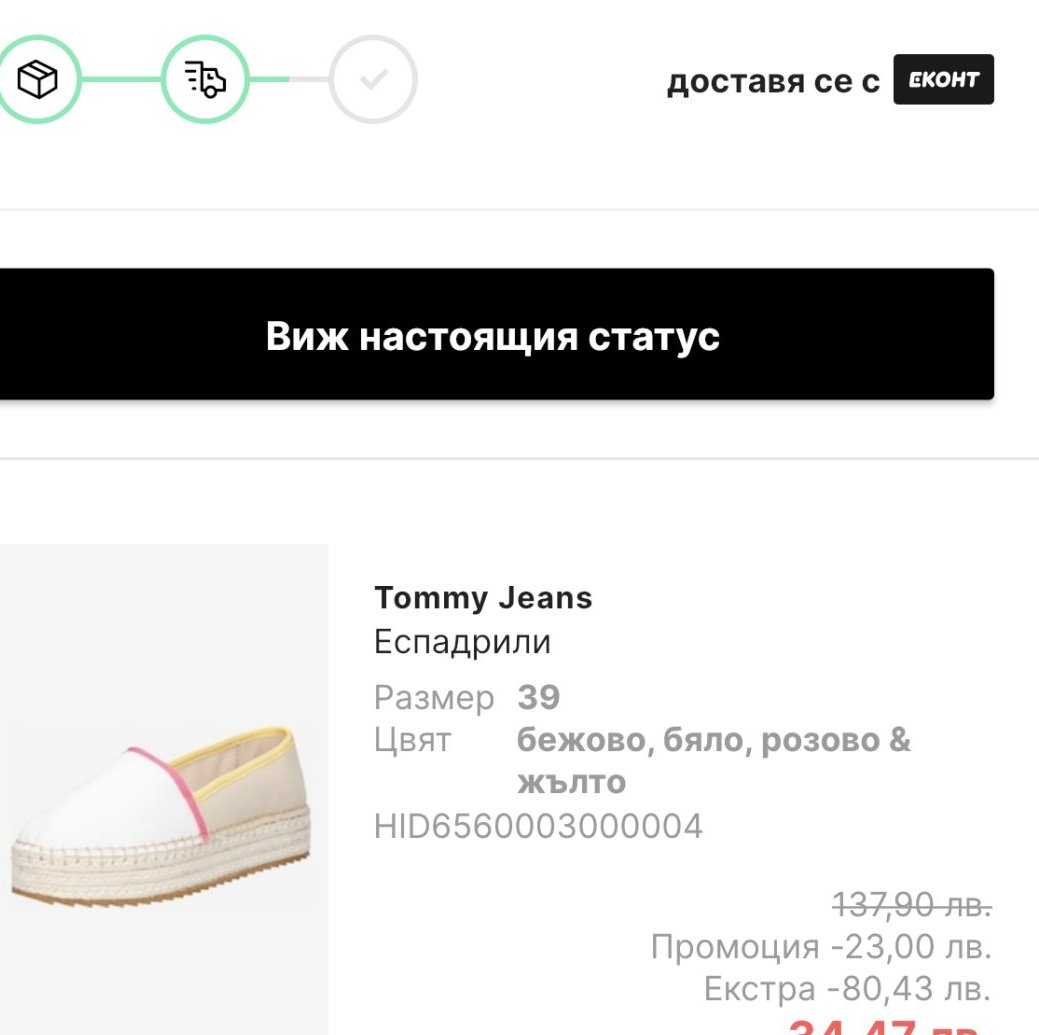Click the 'Екстра -80,43 лв.' discount line
The width and height of the screenshot is (1039, 1035).
846,989
